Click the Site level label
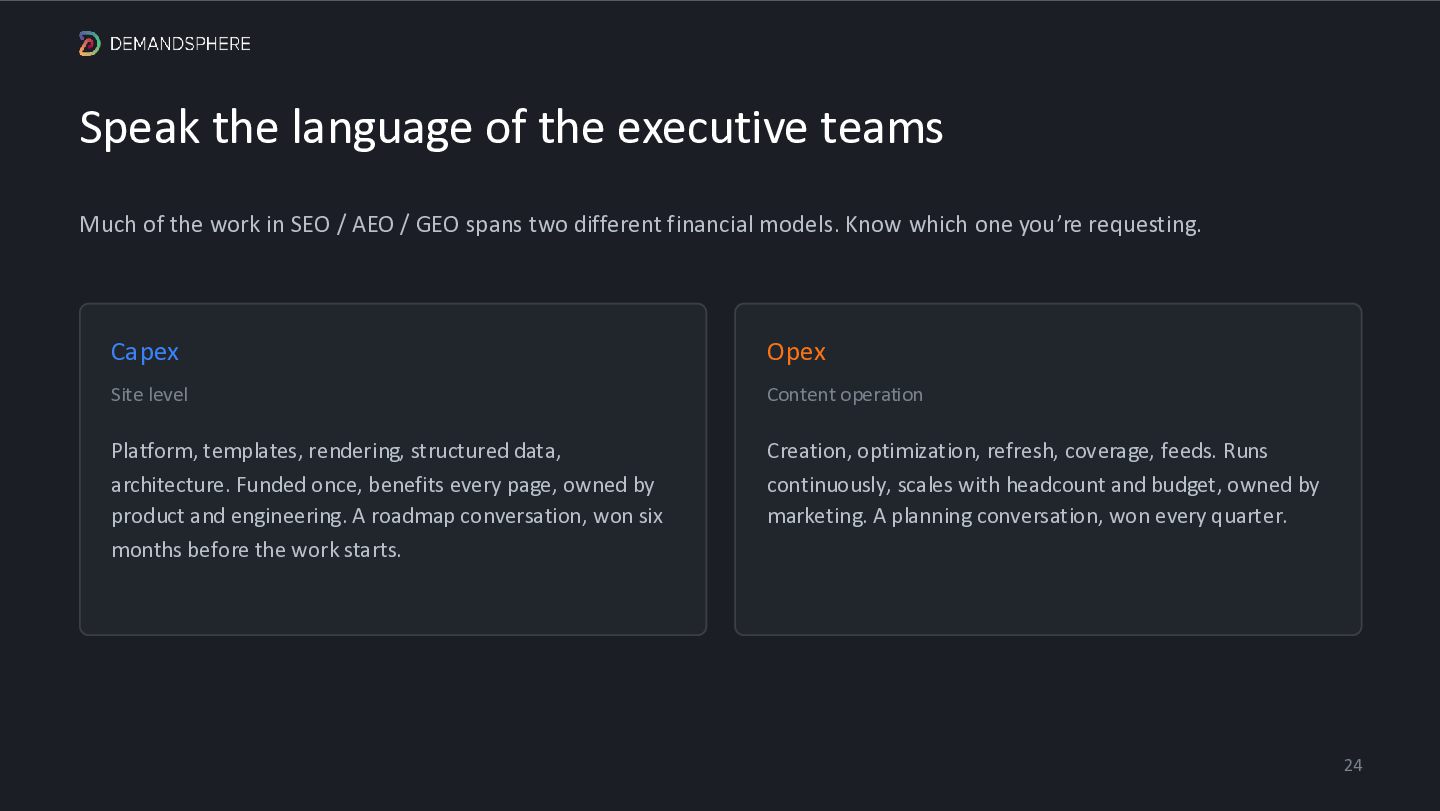 [149, 394]
